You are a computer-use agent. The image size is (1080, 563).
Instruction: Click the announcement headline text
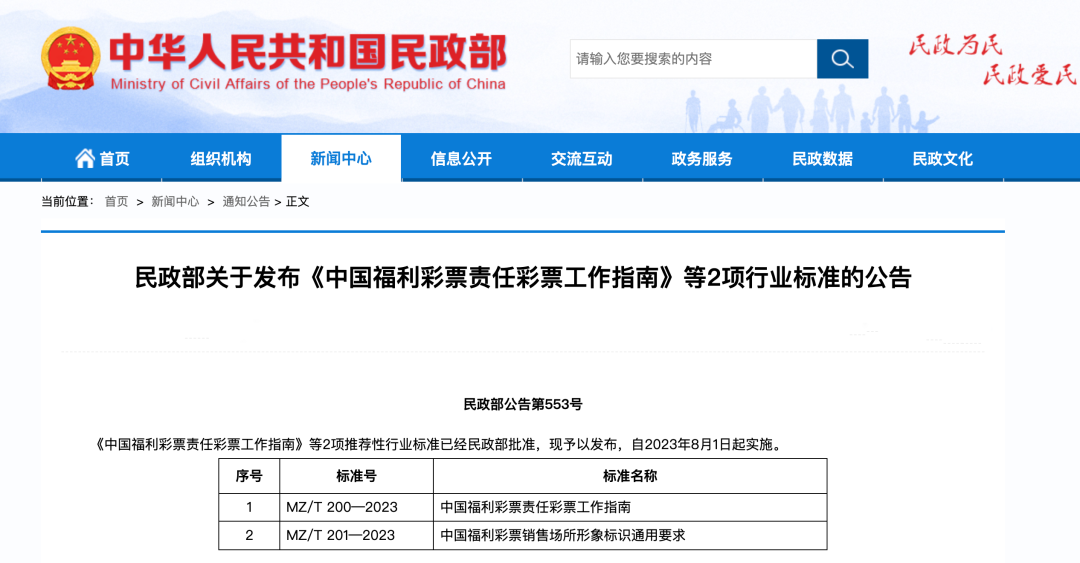pyautogui.click(x=523, y=278)
